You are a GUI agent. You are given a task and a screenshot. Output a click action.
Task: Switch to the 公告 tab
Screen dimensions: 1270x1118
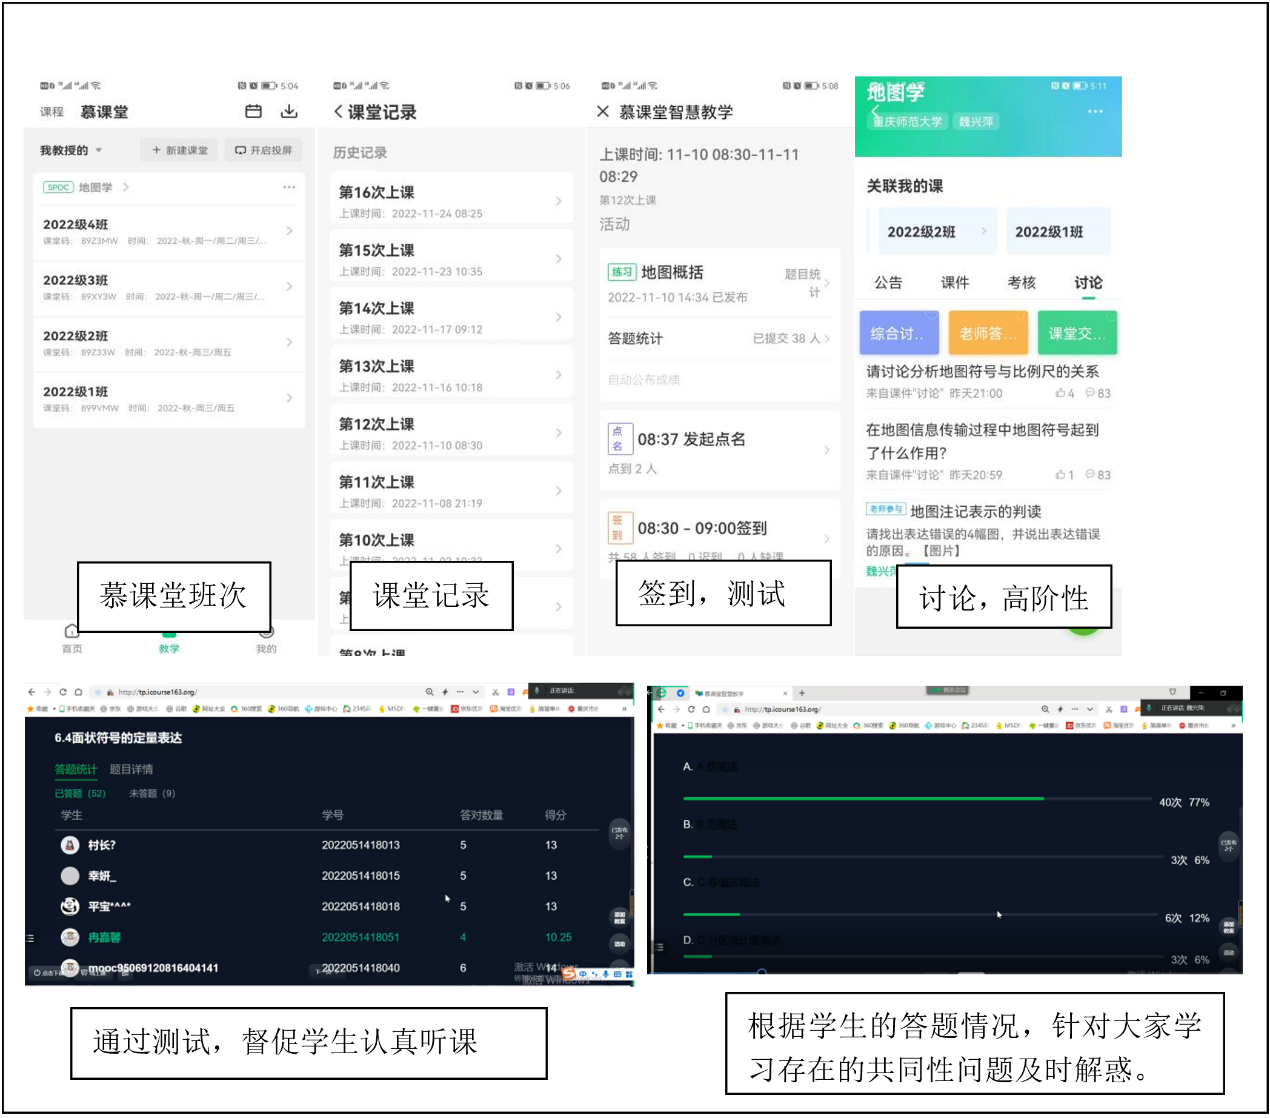point(888,282)
